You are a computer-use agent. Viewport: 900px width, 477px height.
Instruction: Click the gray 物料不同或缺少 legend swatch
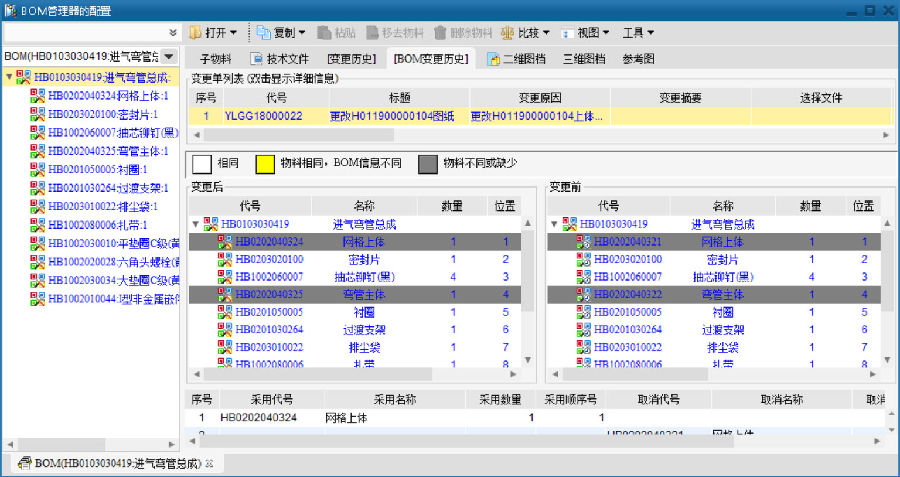coord(428,164)
